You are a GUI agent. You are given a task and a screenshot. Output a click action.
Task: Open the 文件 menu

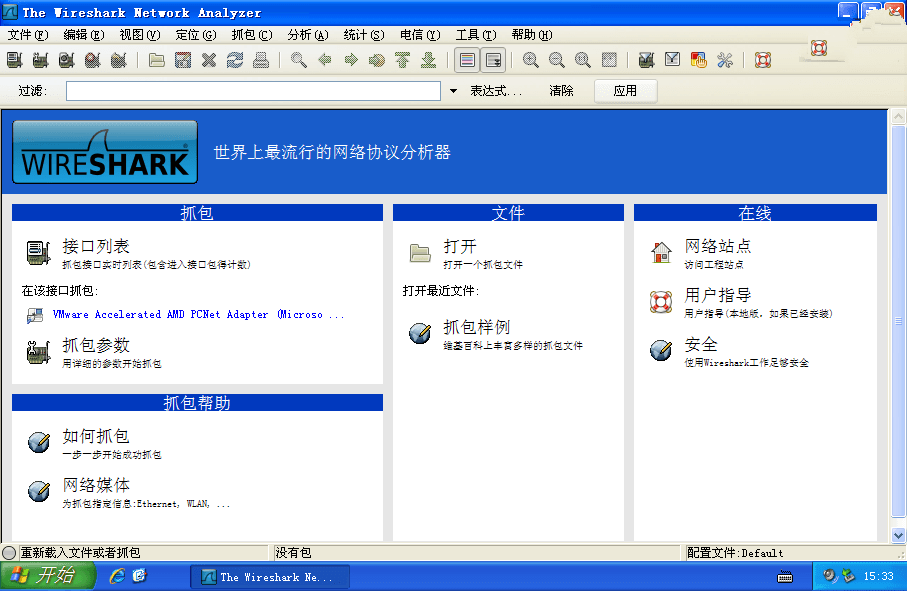point(27,34)
